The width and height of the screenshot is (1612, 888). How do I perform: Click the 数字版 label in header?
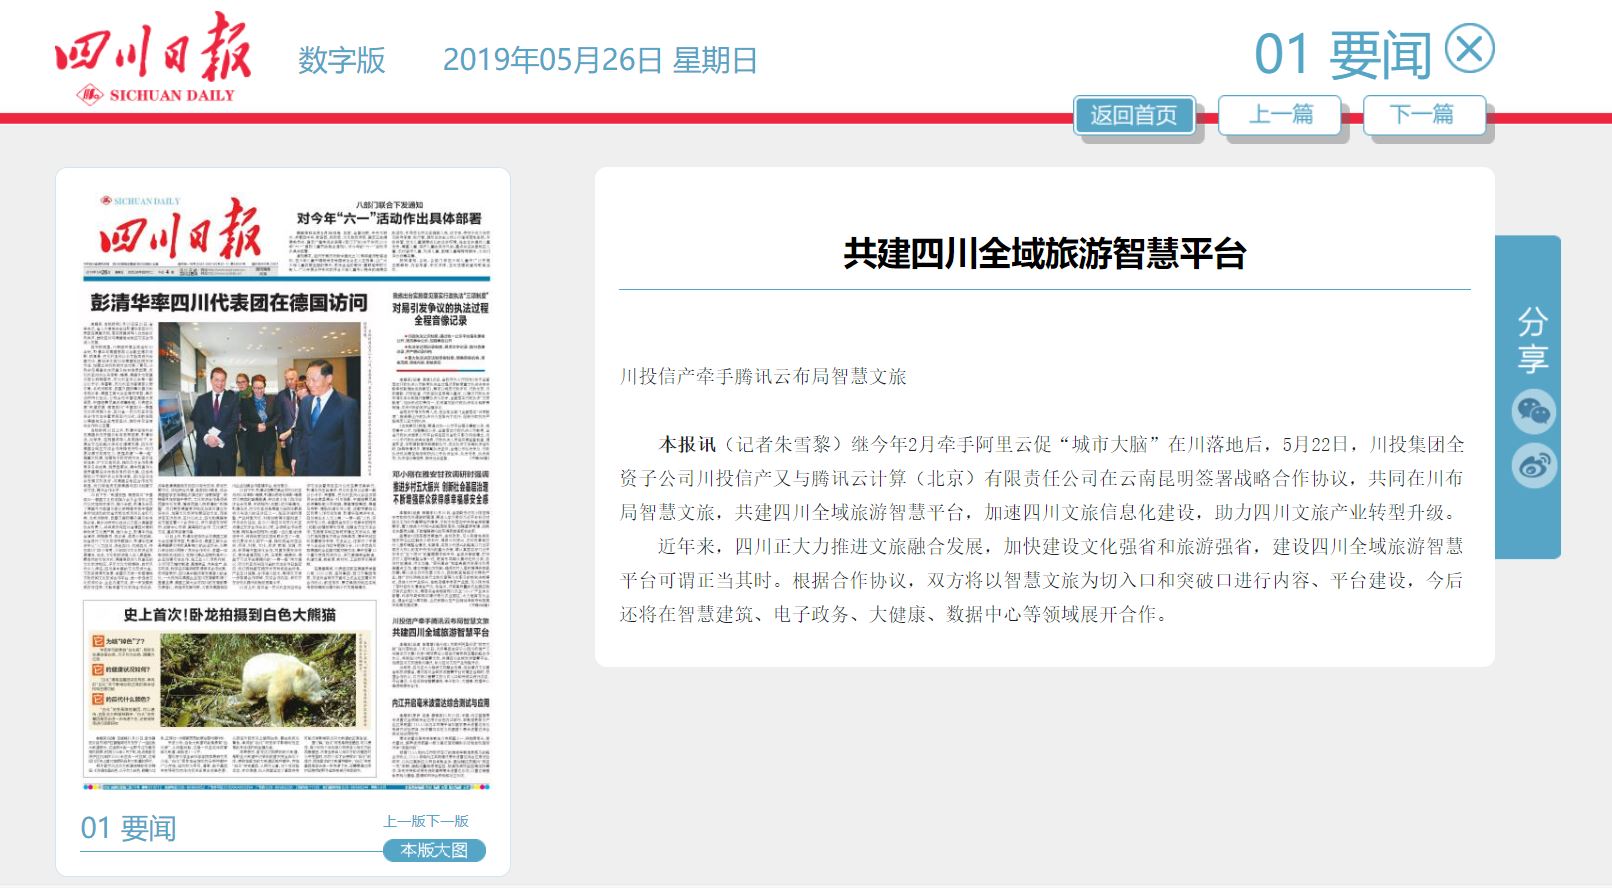tap(341, 60)
